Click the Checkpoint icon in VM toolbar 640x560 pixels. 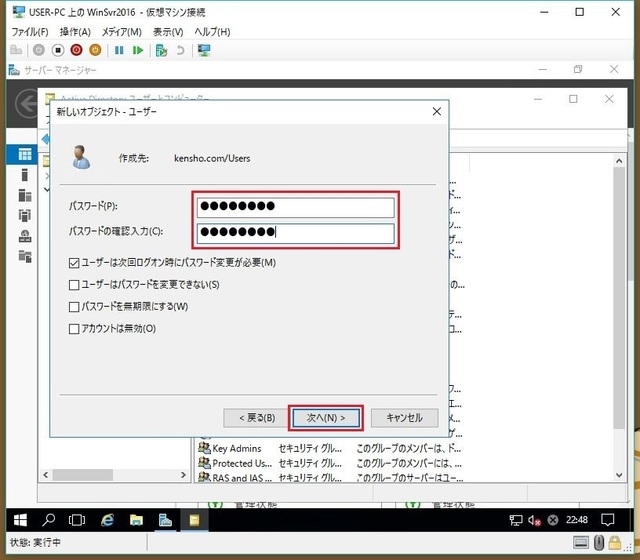point(160,50)
